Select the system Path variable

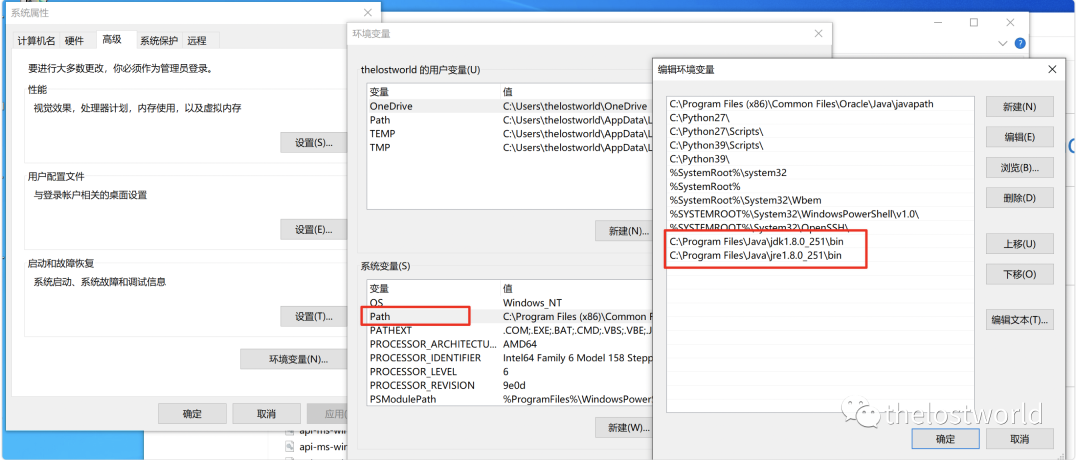pyautogui.click(x=510, y=317)
